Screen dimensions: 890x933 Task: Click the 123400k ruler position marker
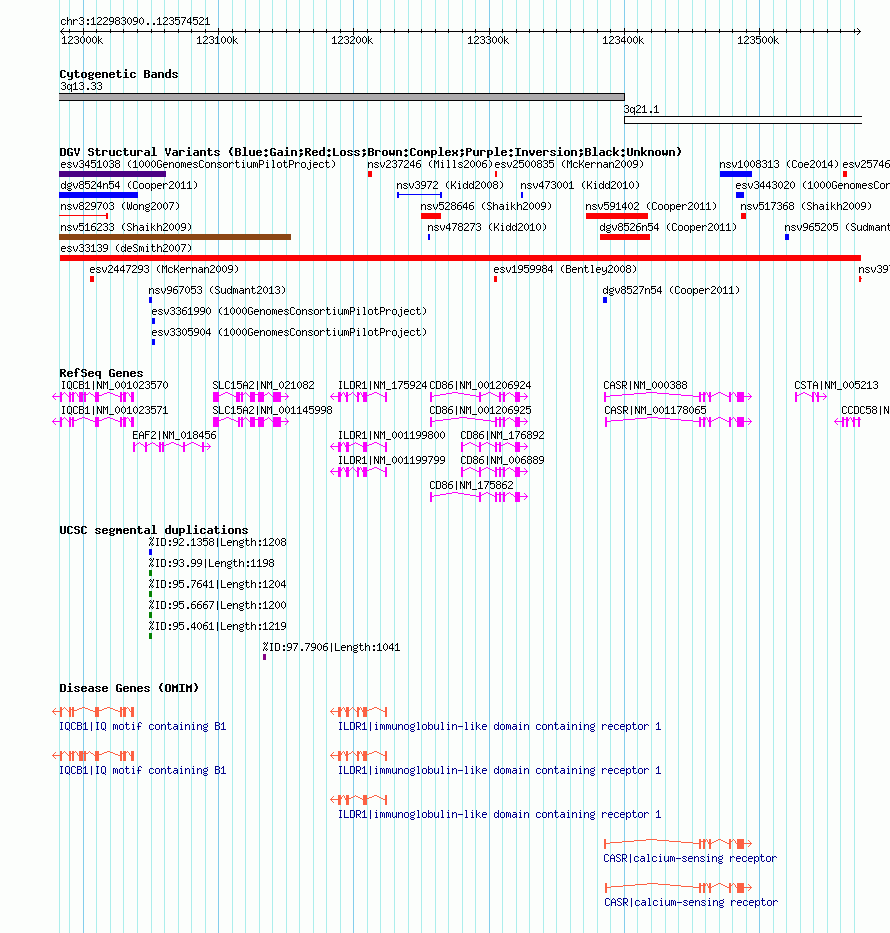point(623,40)
